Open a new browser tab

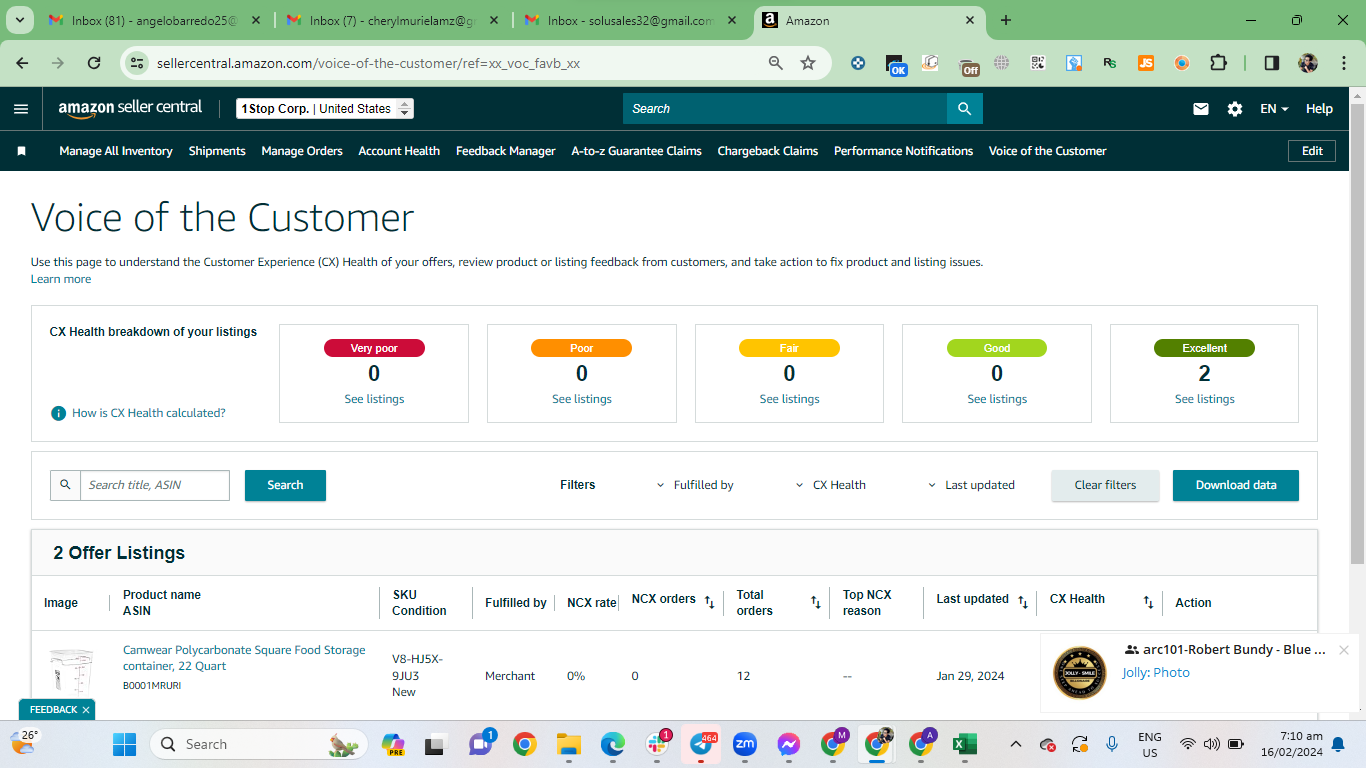[1006, 20]
